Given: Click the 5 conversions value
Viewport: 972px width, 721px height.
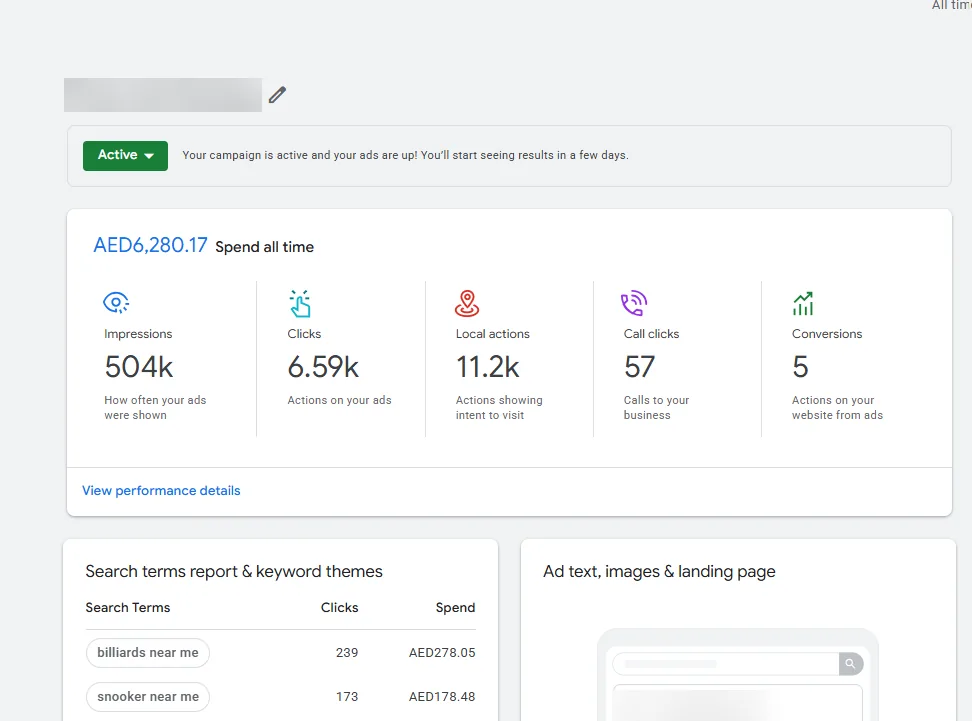Looking at the screenshot, I should (800, 367).
